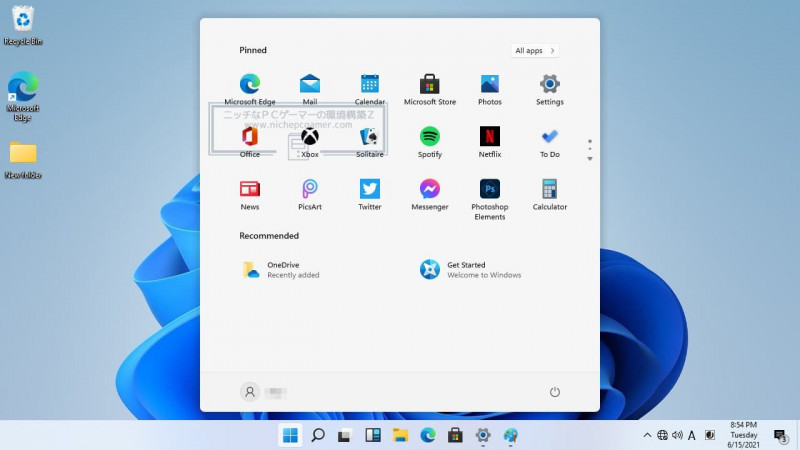Launch Spotify

pos(430,142)
